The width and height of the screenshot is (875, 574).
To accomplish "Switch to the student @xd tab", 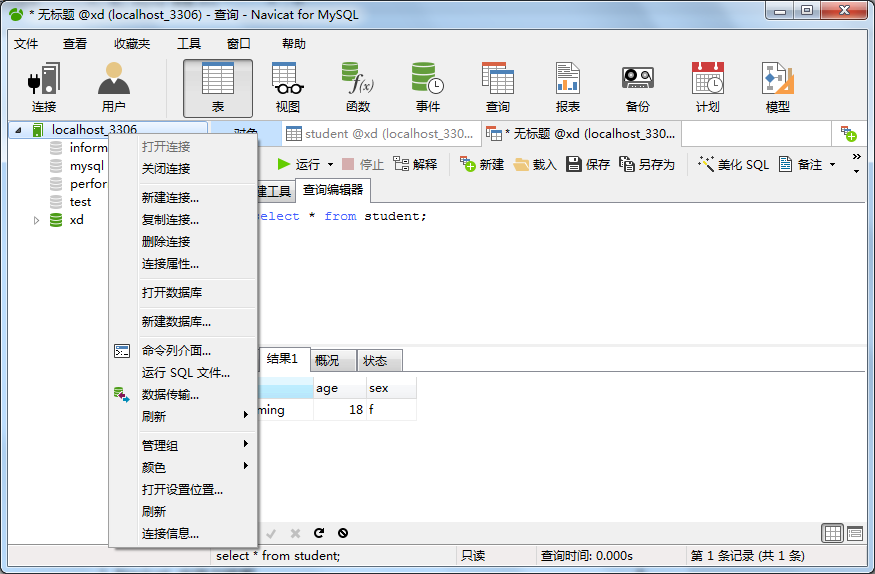I will pos(381,134).
